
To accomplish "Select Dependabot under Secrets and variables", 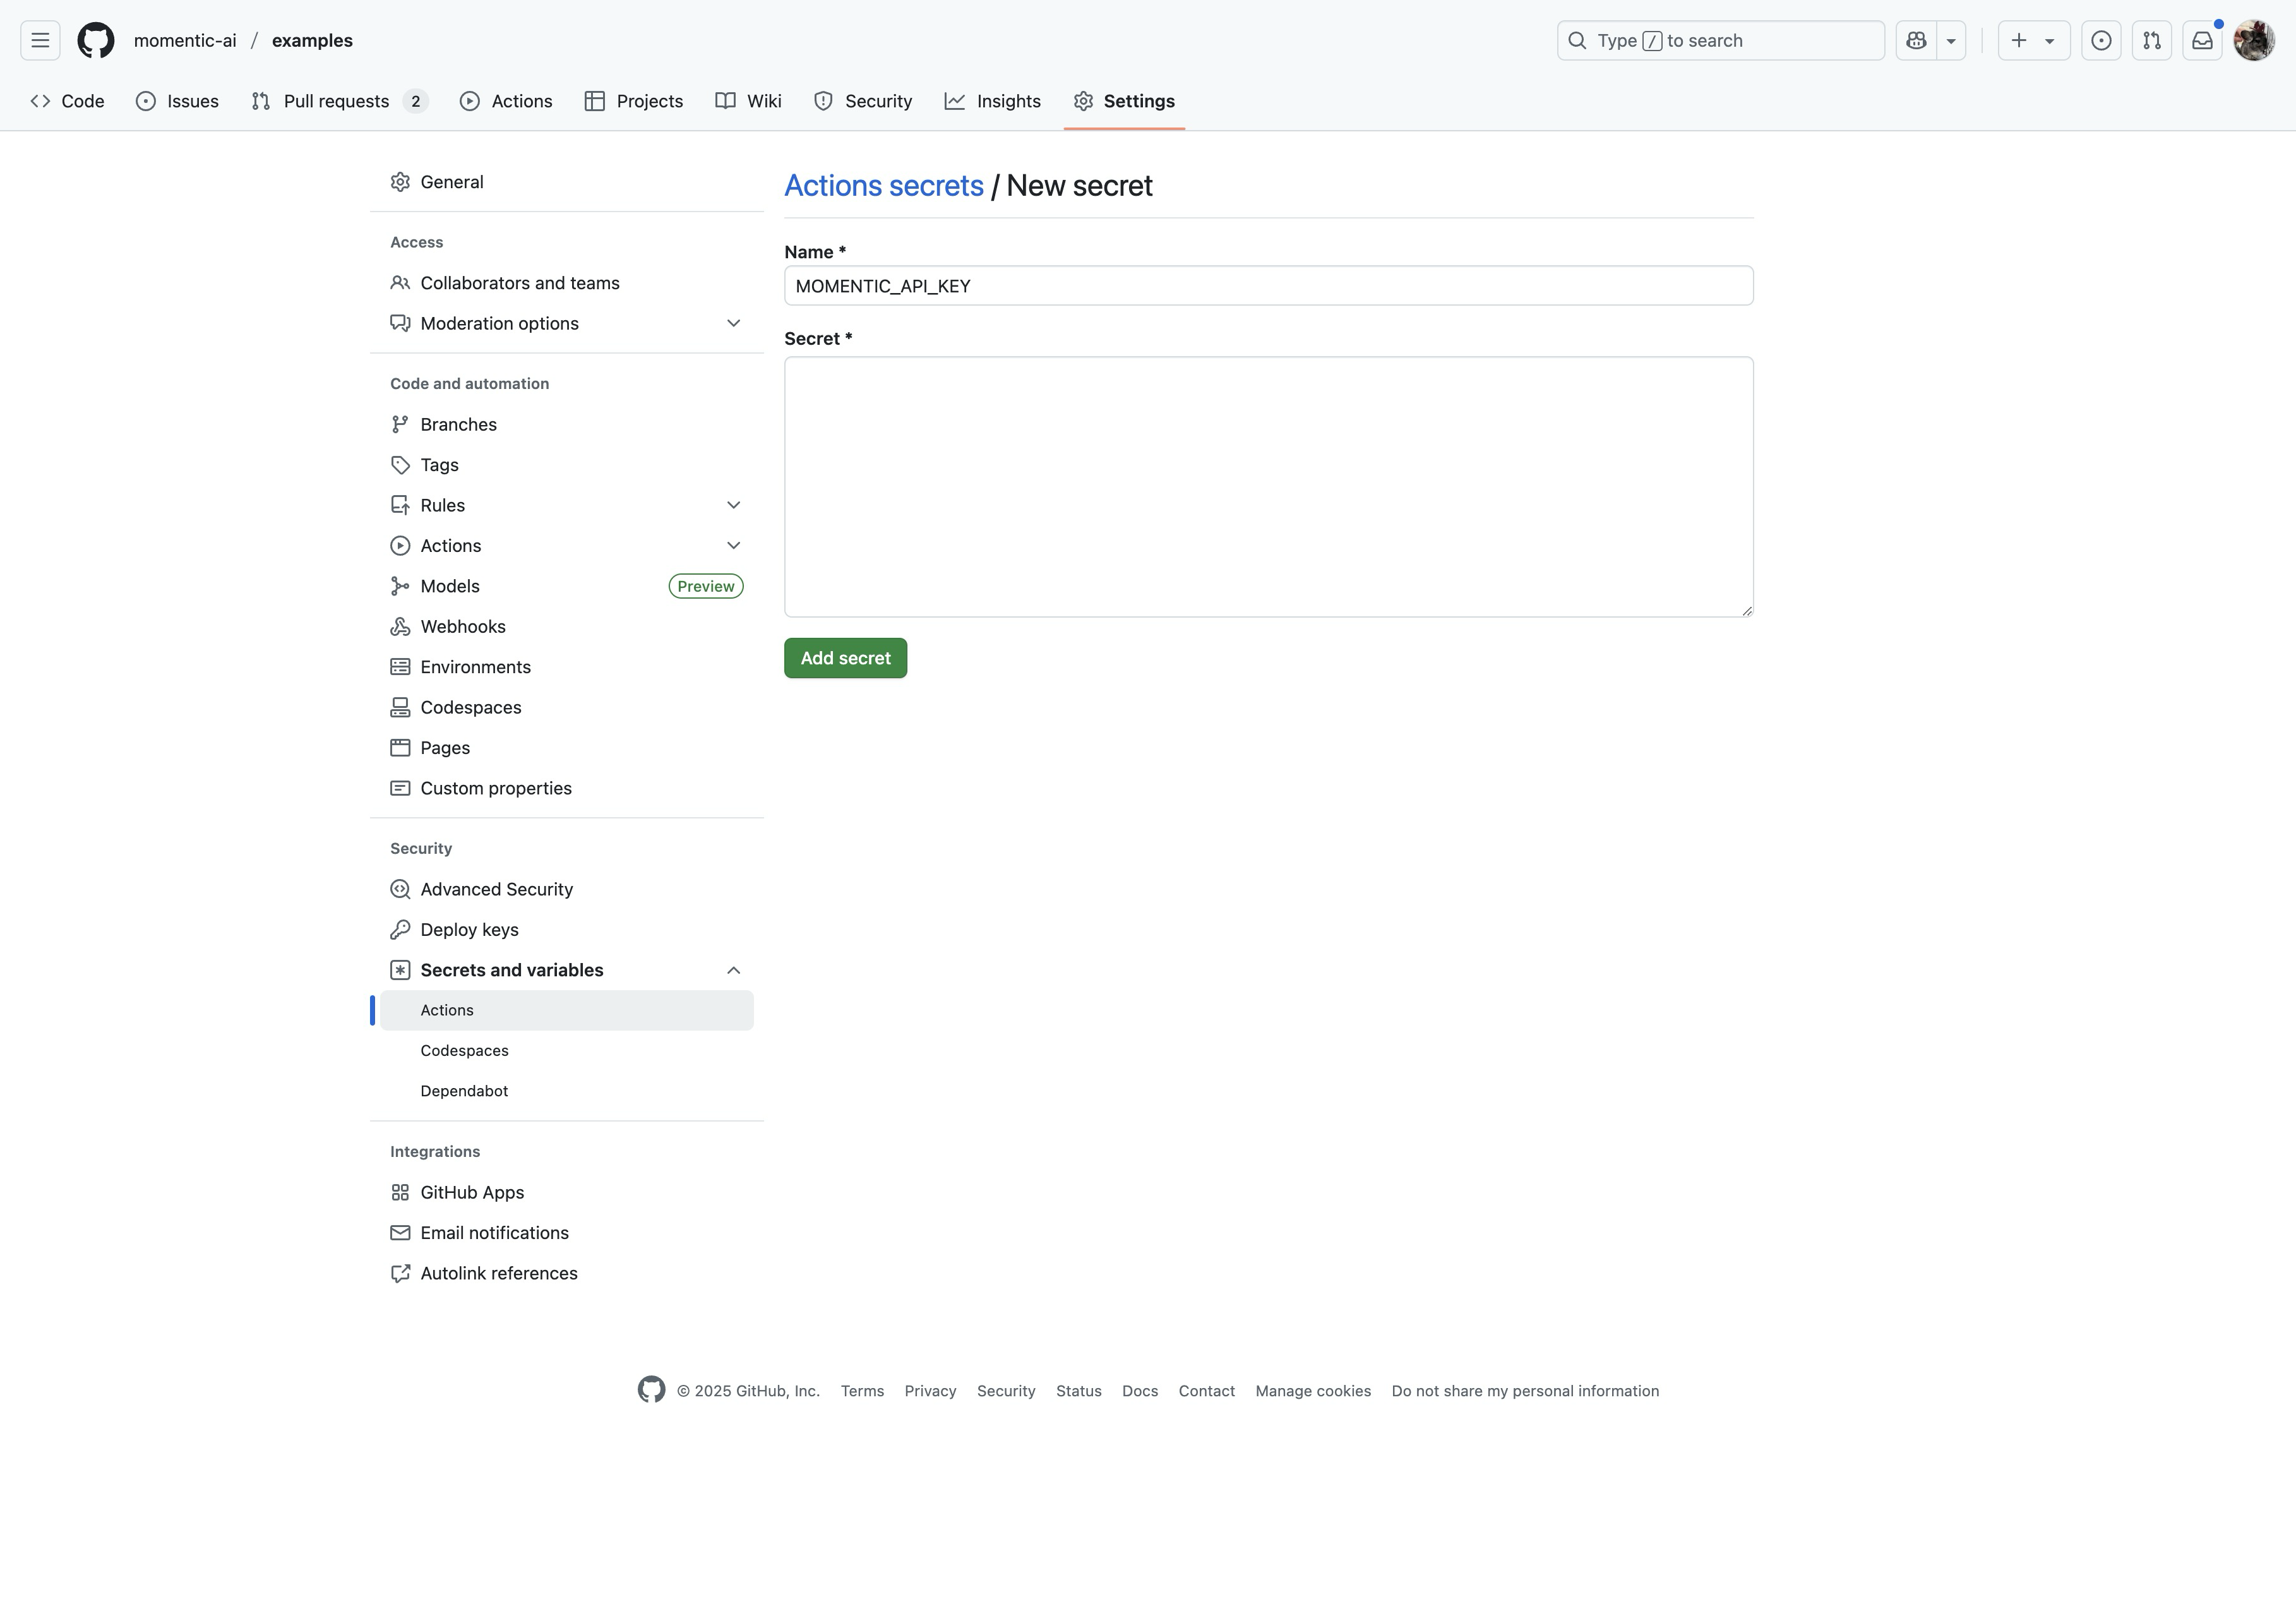I will coord(566,1091).
